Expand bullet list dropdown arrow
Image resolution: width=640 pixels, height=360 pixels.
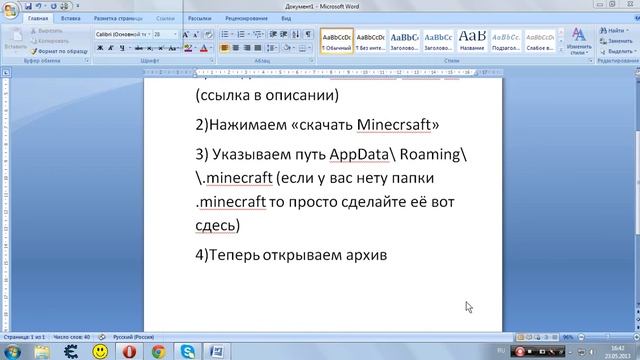[232, 35]
